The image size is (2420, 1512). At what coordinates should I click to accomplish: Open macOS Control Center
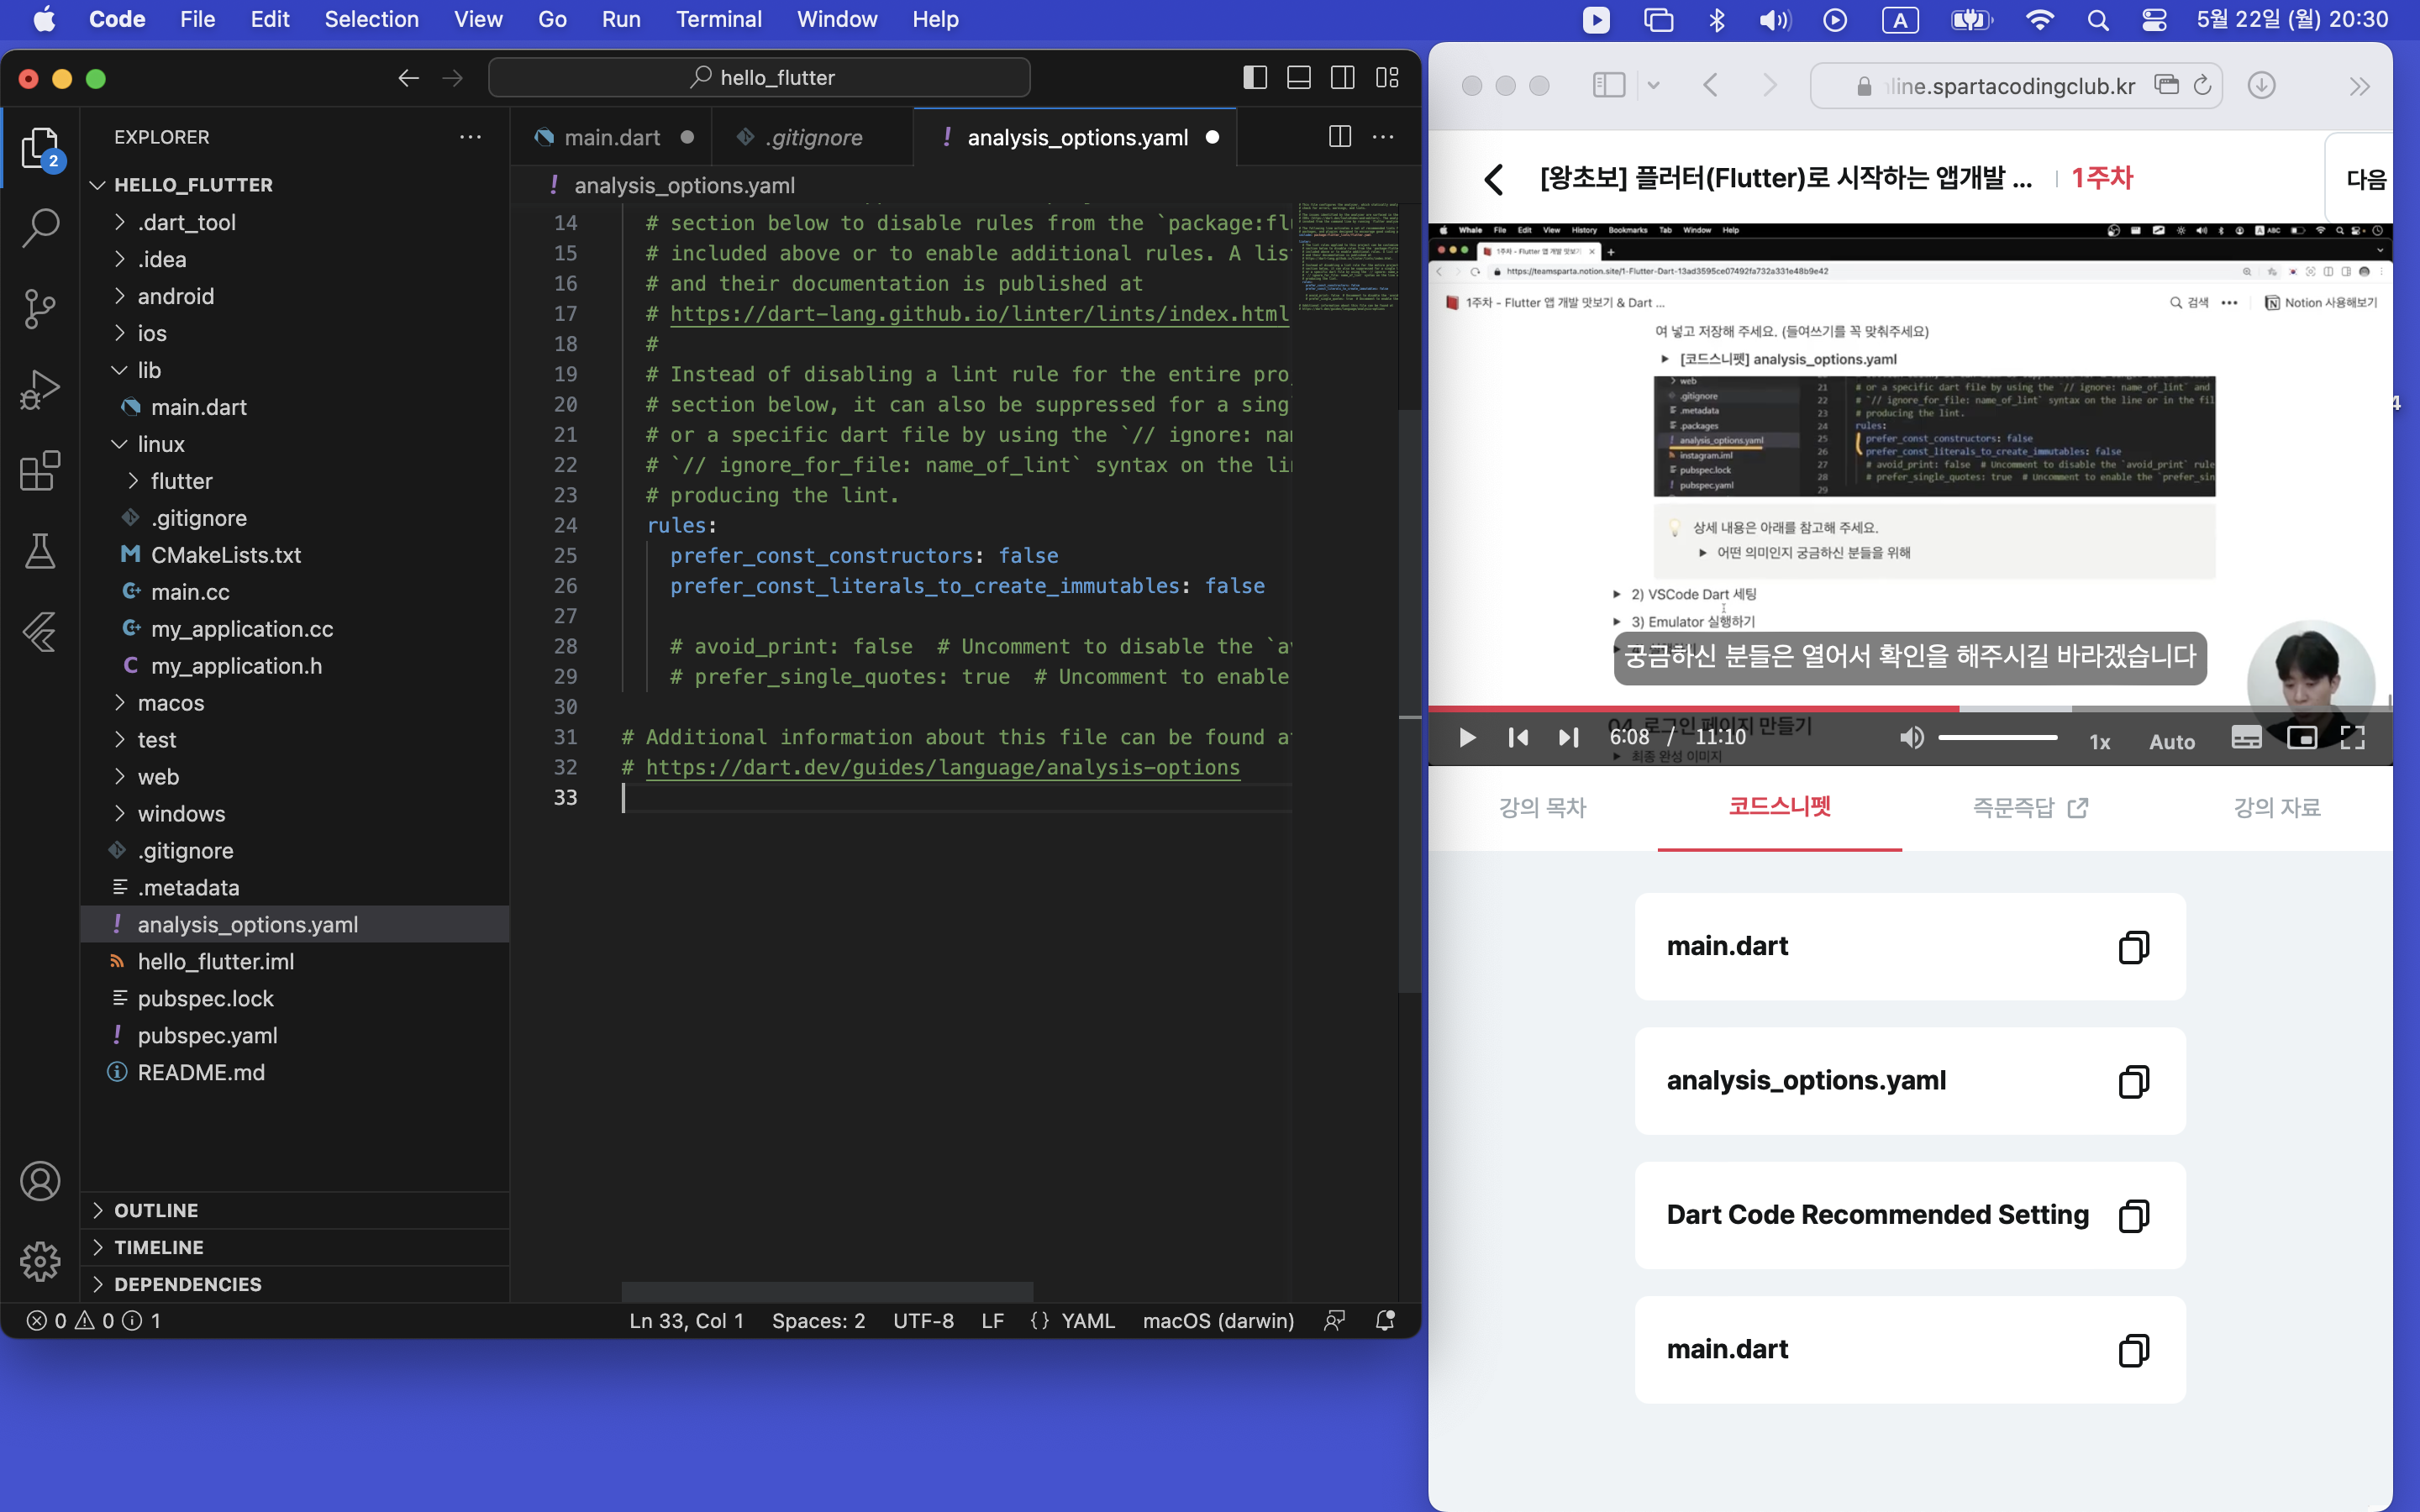point(2154,20)
